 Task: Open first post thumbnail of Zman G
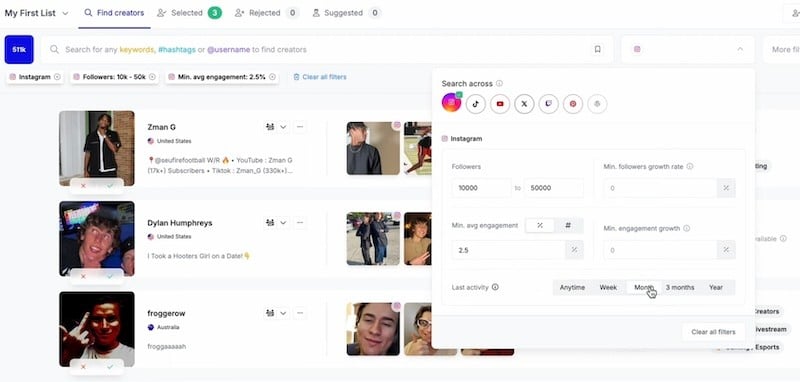(x=373, y=148)
